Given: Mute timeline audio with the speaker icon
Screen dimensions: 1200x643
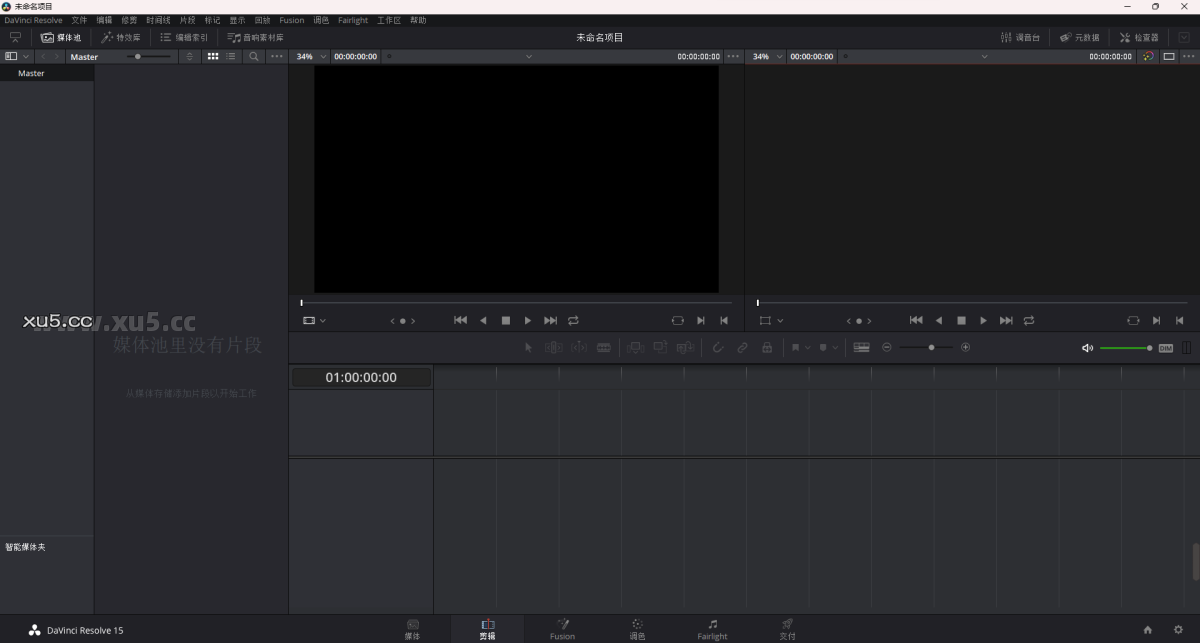Looking at the screenshot, I should 1087,347.
